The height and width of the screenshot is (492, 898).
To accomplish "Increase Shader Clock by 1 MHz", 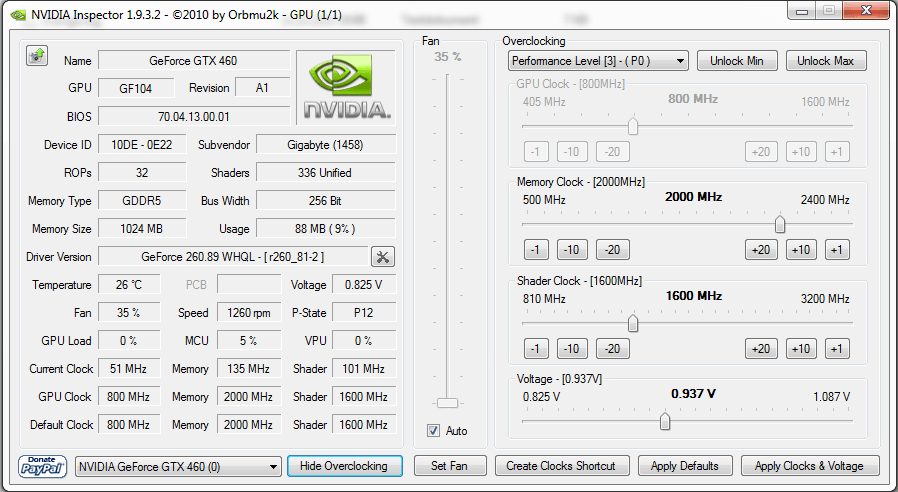I will click(837, 349).
